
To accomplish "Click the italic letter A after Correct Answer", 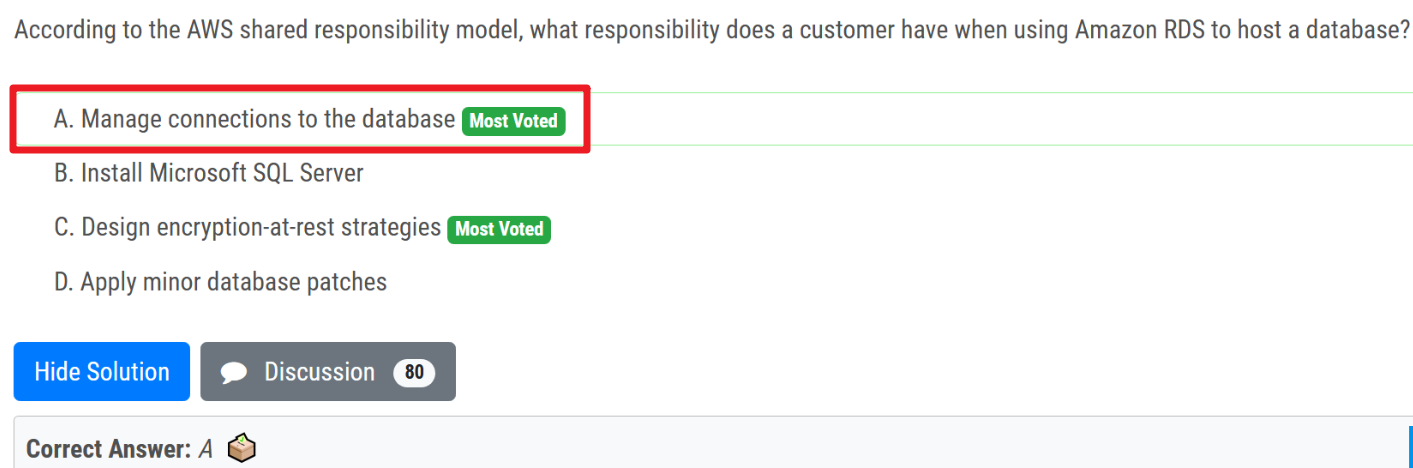I will click(x=206, y=449).
